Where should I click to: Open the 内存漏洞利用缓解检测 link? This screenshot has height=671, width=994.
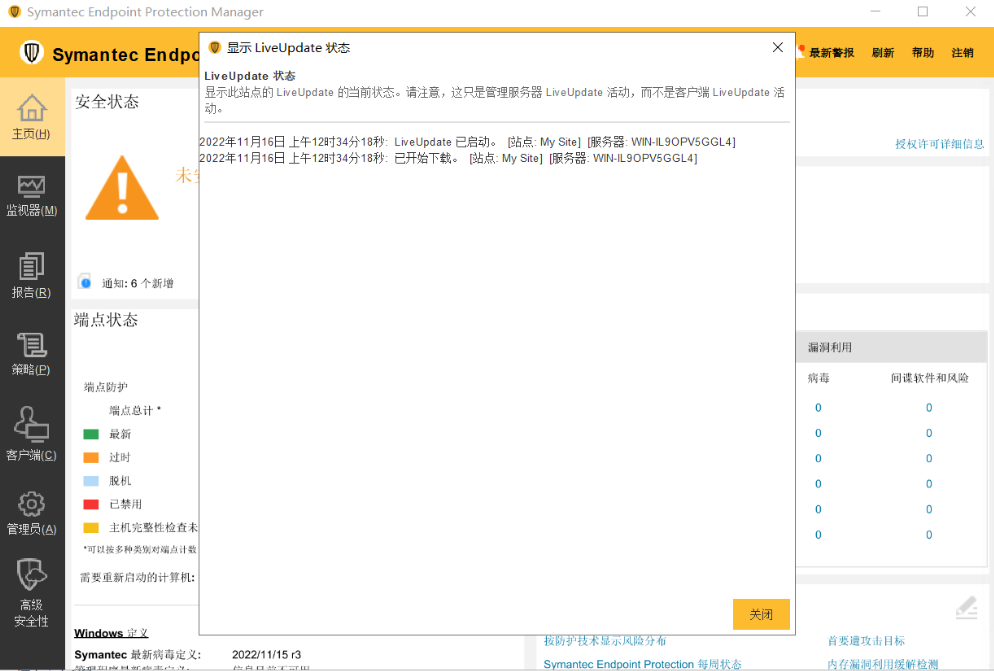point(882,664)
